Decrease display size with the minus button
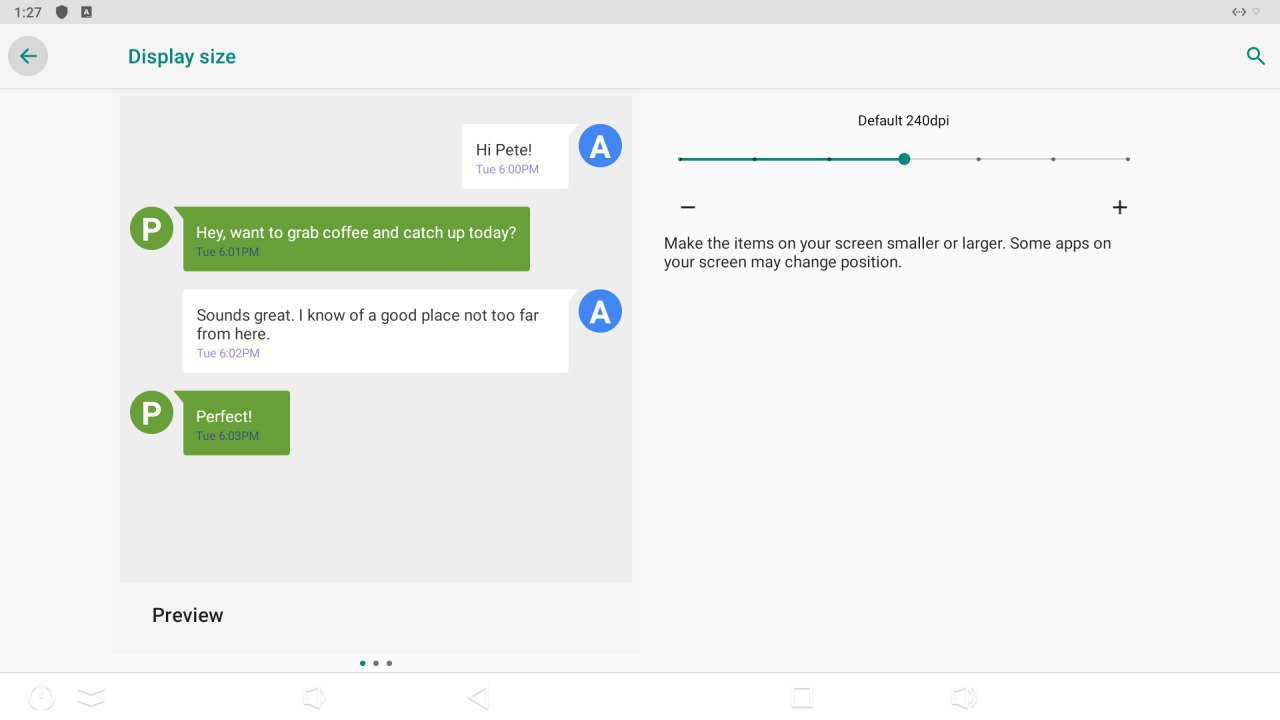1280x720 pixels. (687, 207)
